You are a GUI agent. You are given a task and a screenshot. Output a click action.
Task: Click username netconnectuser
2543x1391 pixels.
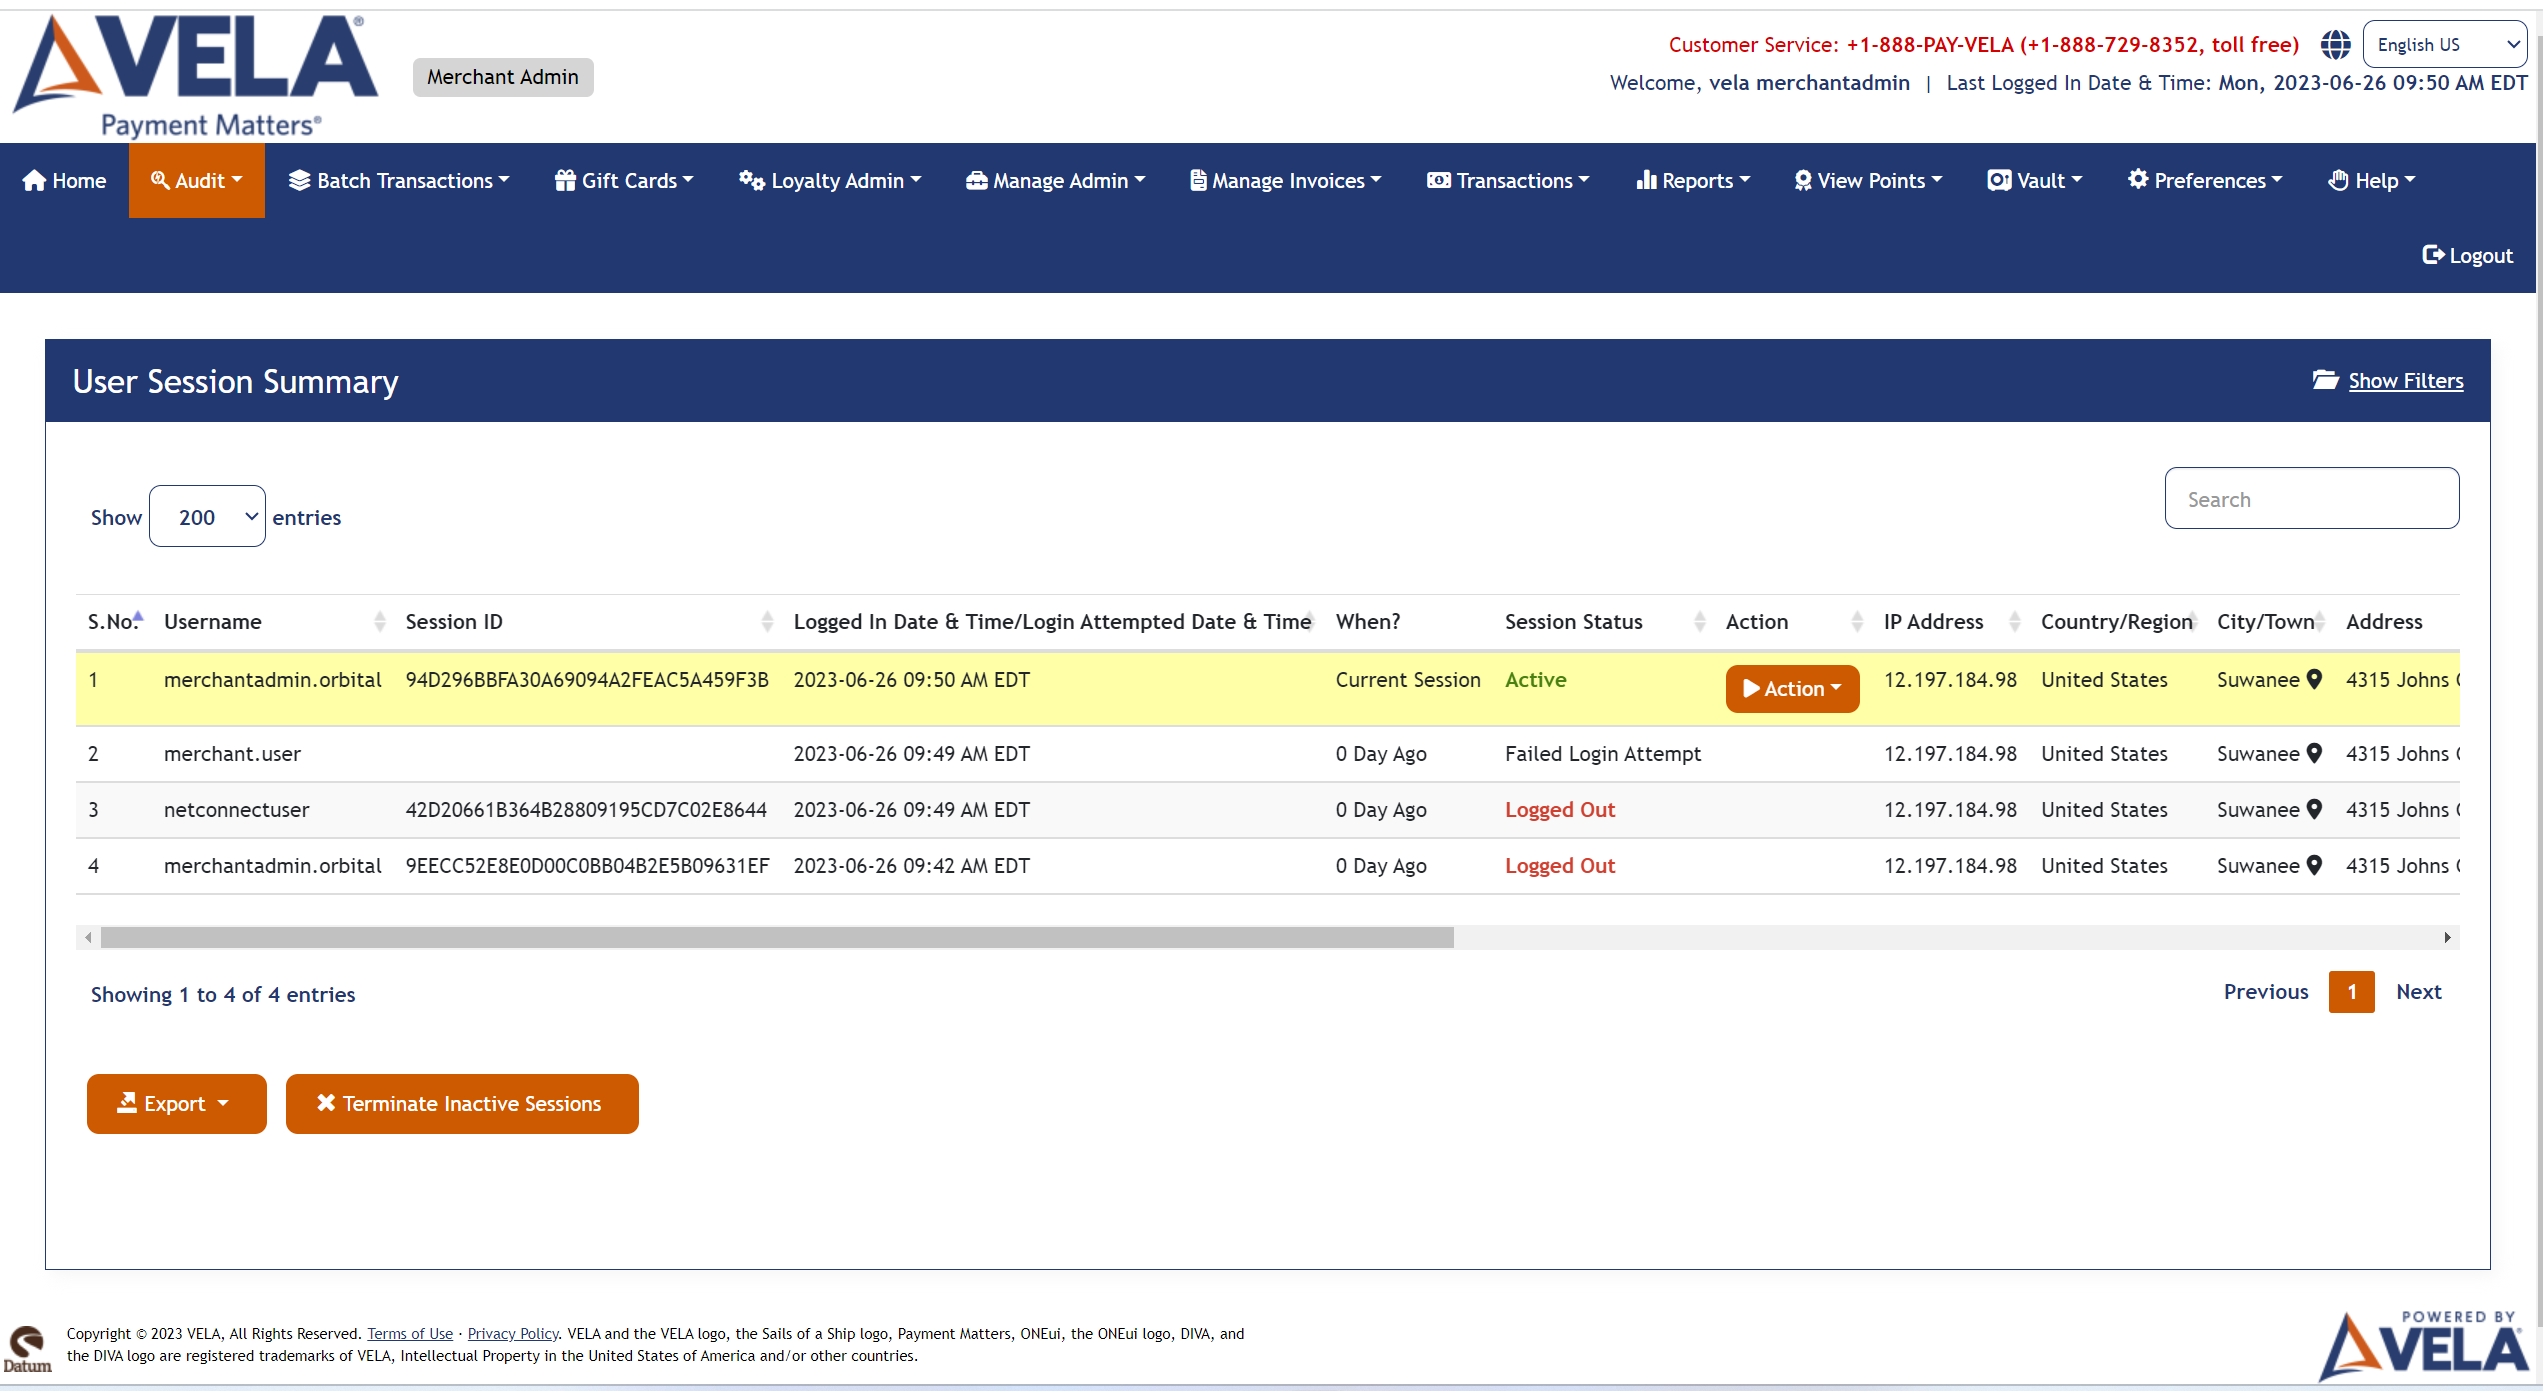(236, 809)
